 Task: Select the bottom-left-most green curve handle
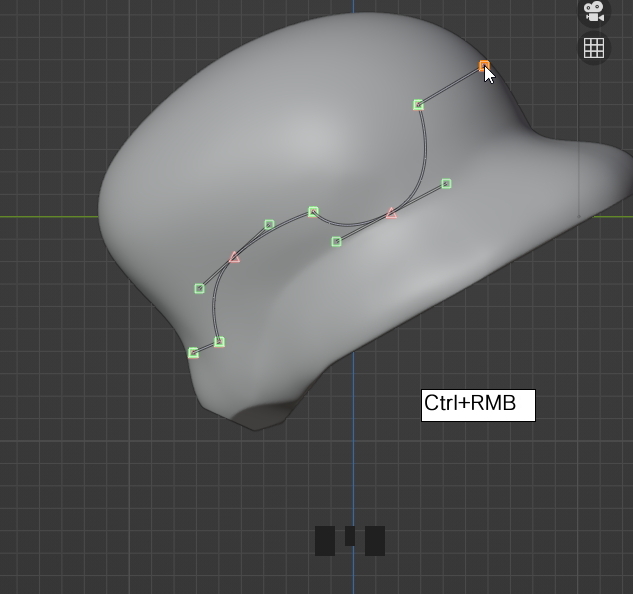(193, 353)
